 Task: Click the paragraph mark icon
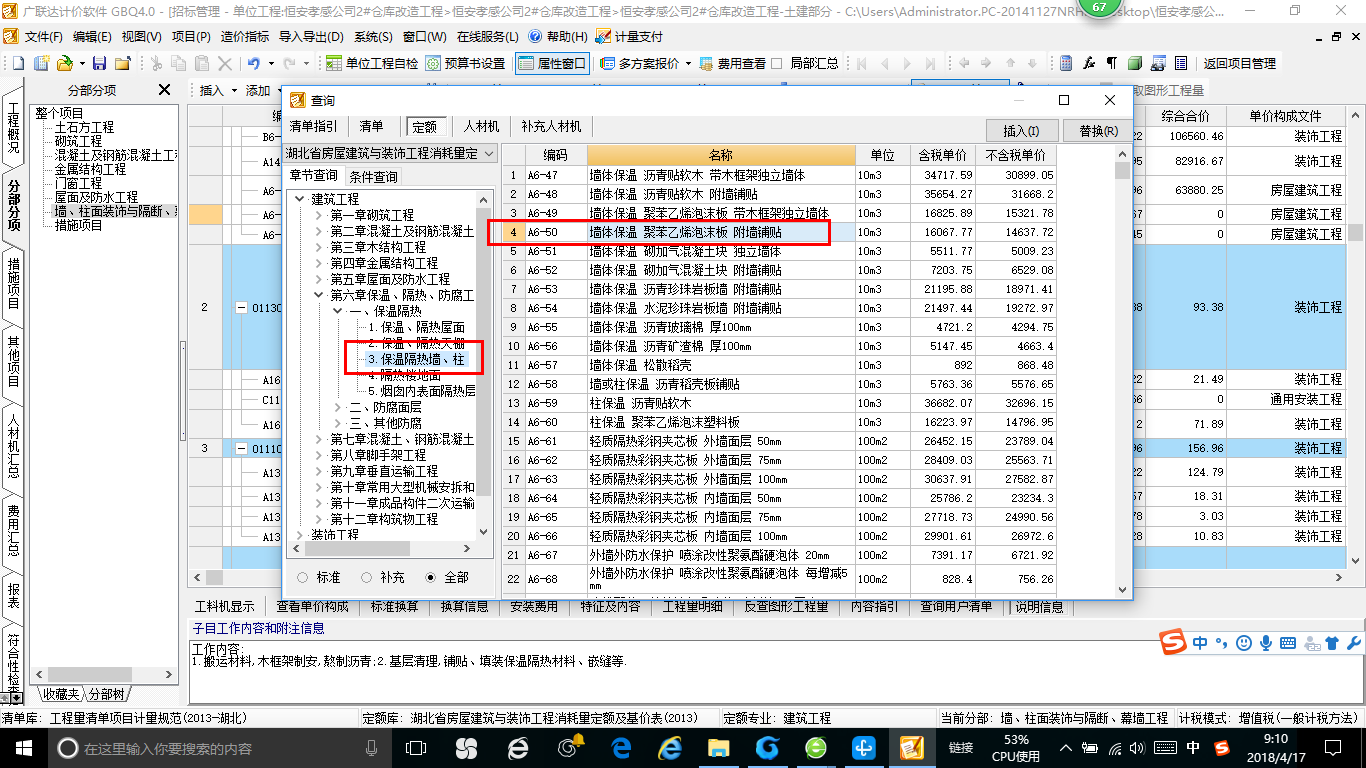pyautogui.click(x=1112, y=63)
